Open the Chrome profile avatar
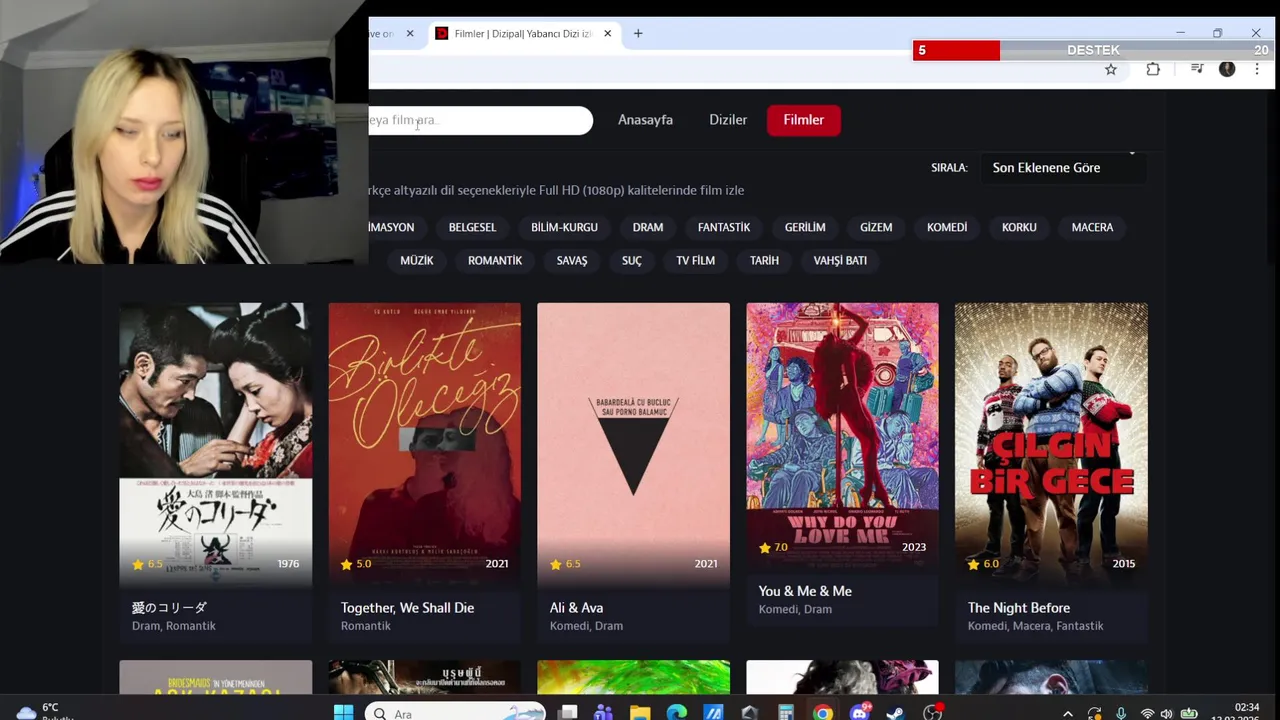The width and height of the screenshot is (1280, 720). click(1227, 69)
